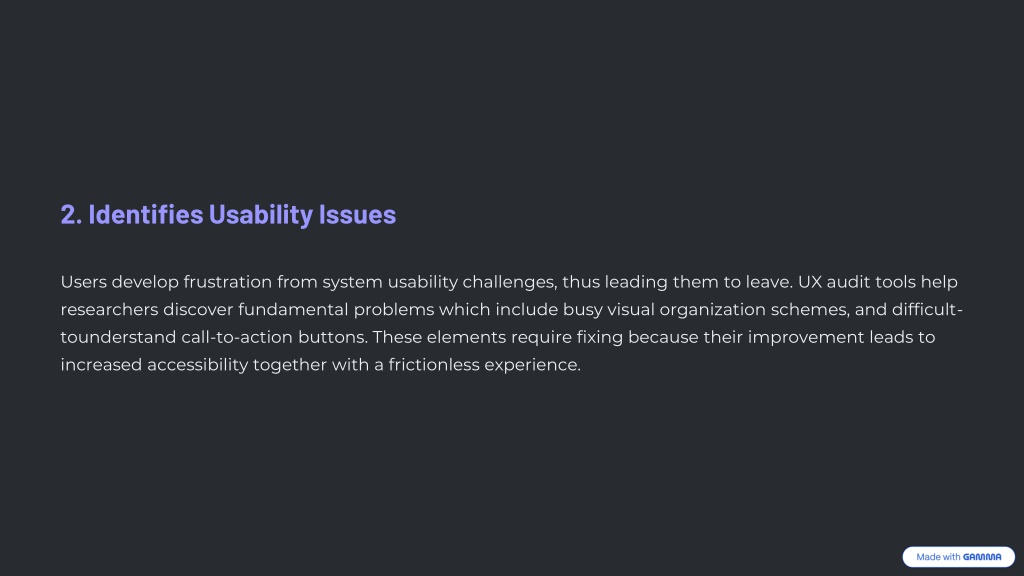1024x576 pixels.
Task: Select the heading Identifies Usability Issues
Action: click(x=228, y=214)
